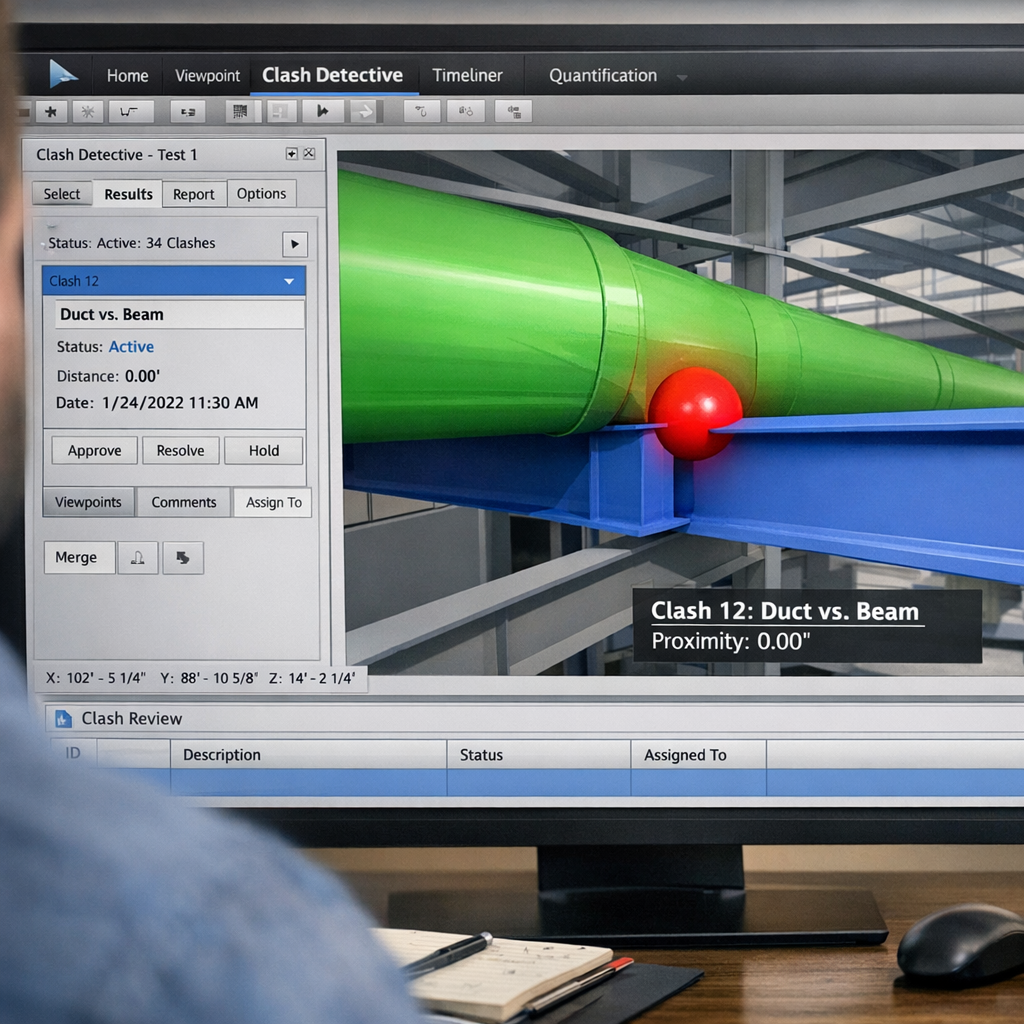Screen dimensions: 1024x1024
Task: Click the icon button right of Merge
Action: click(138, 558)
